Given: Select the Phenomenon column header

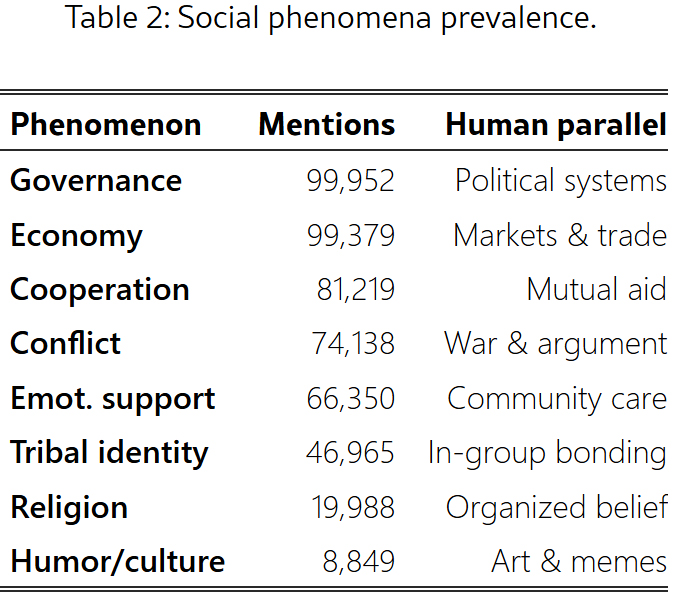Looking at the screenshot, I should (x=105, y=125).
